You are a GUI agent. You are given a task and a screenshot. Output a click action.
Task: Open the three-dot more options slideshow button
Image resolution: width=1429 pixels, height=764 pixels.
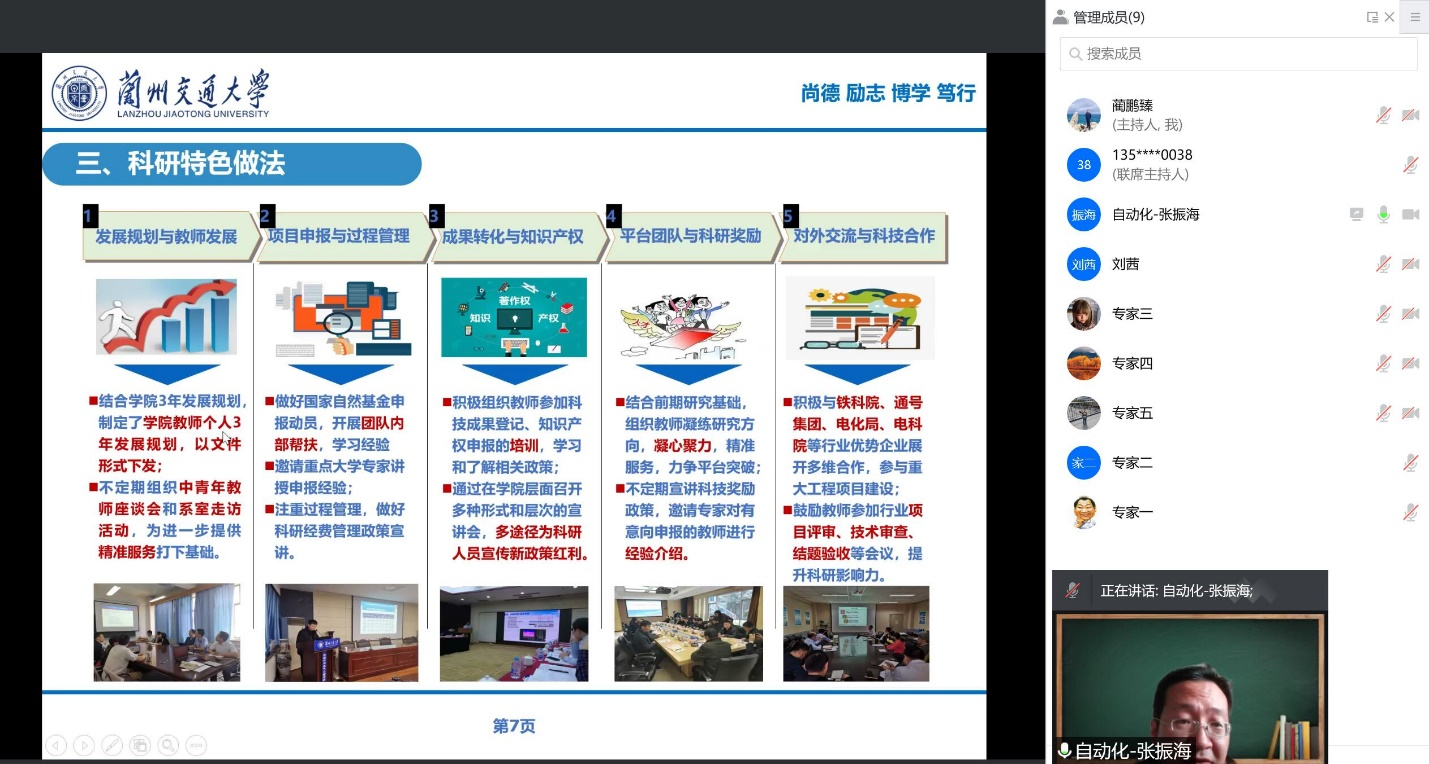point(196,745)
